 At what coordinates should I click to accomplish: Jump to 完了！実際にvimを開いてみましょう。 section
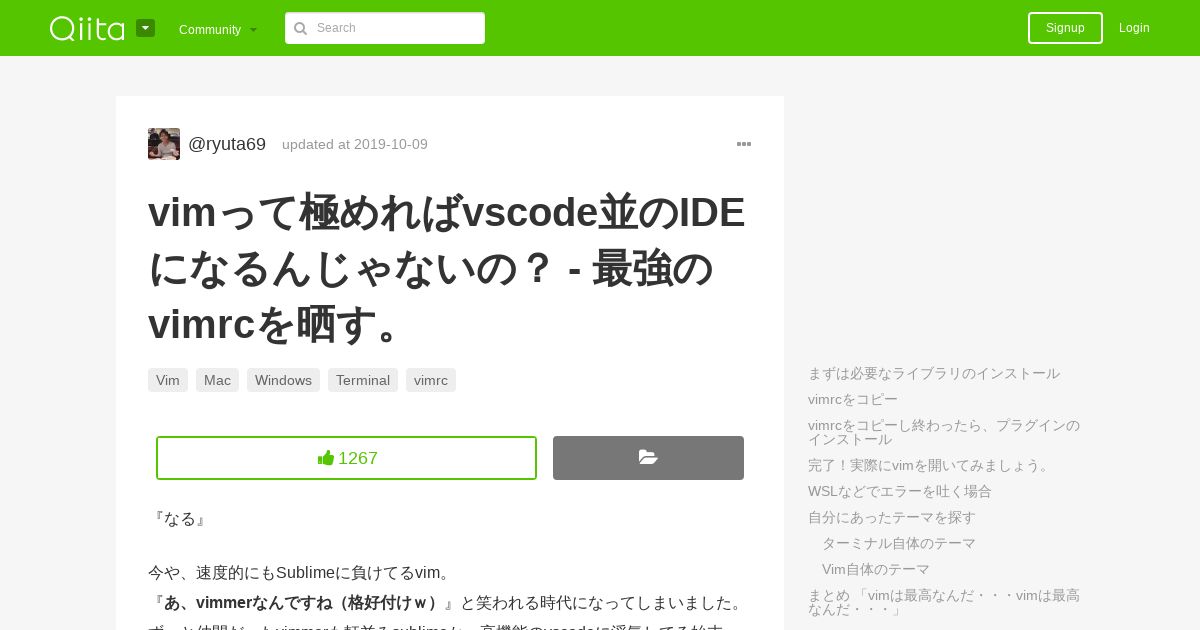point(930,465)
